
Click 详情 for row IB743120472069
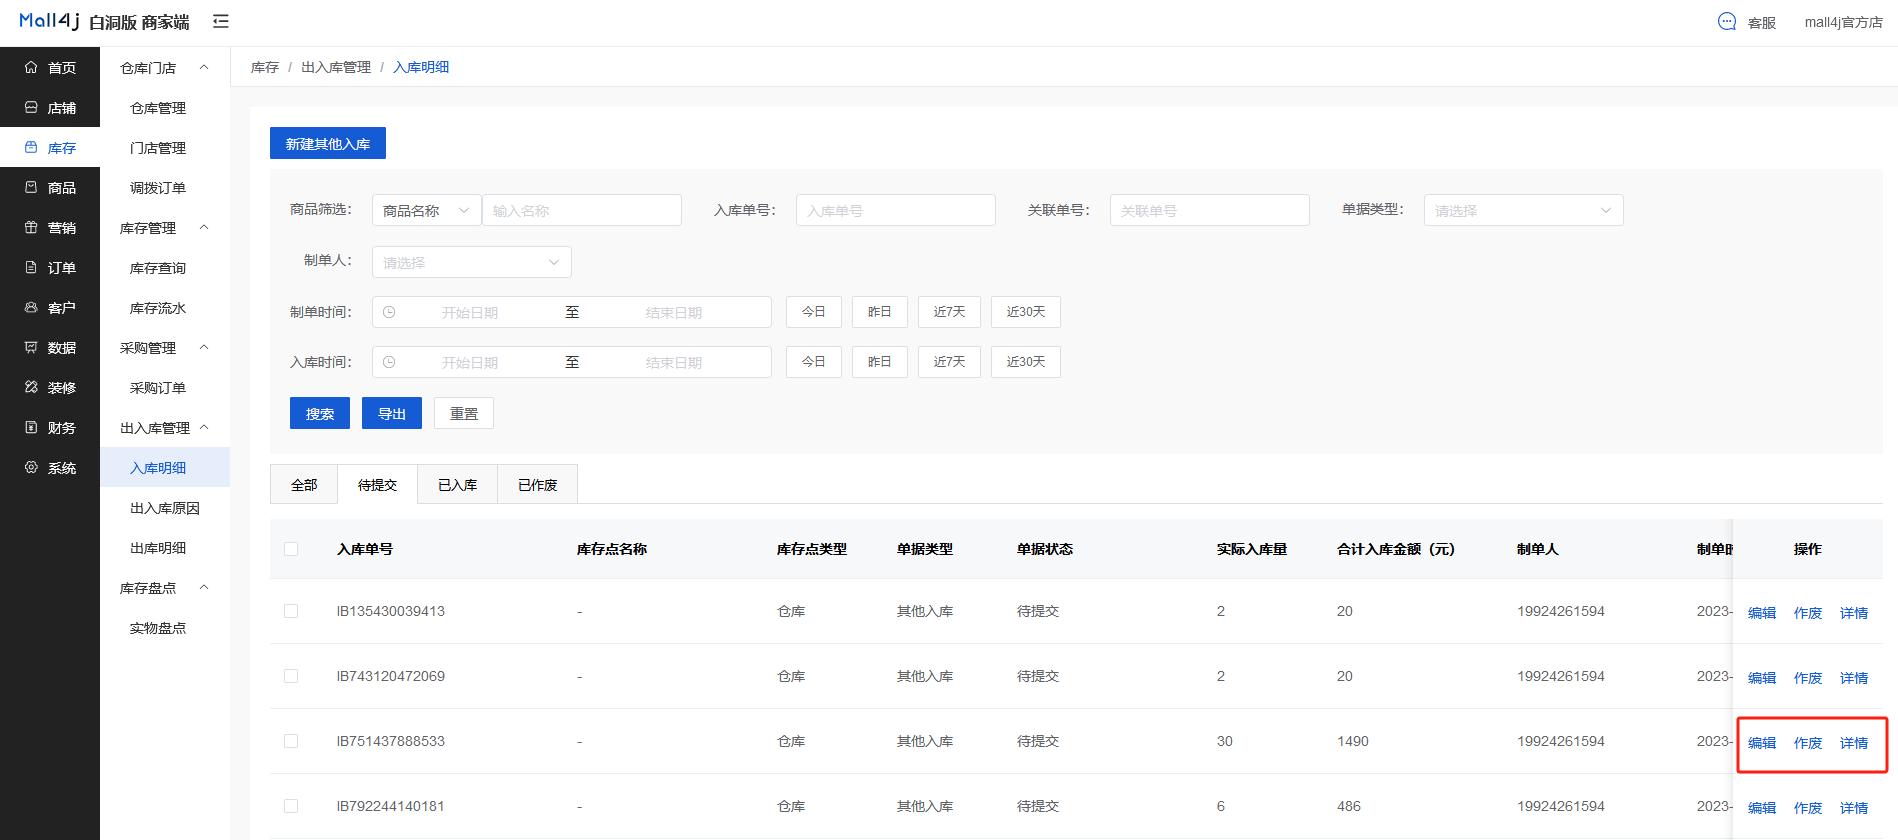pyautogui.click(x=1854, y=678)
